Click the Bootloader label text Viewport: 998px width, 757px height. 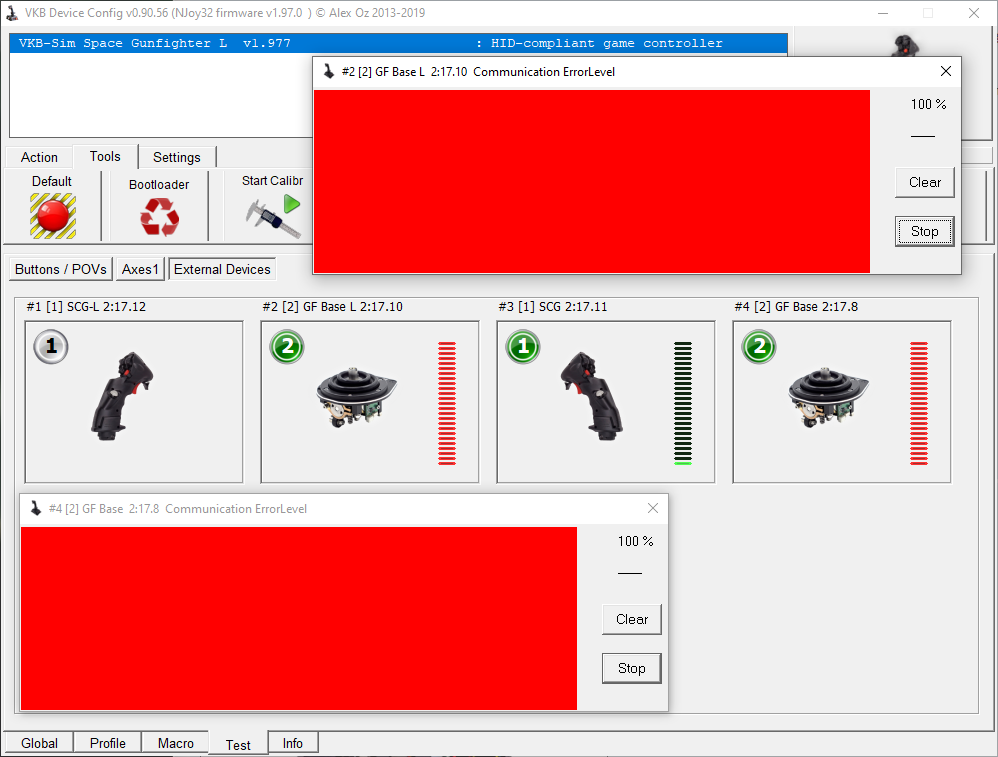(159, 185)
